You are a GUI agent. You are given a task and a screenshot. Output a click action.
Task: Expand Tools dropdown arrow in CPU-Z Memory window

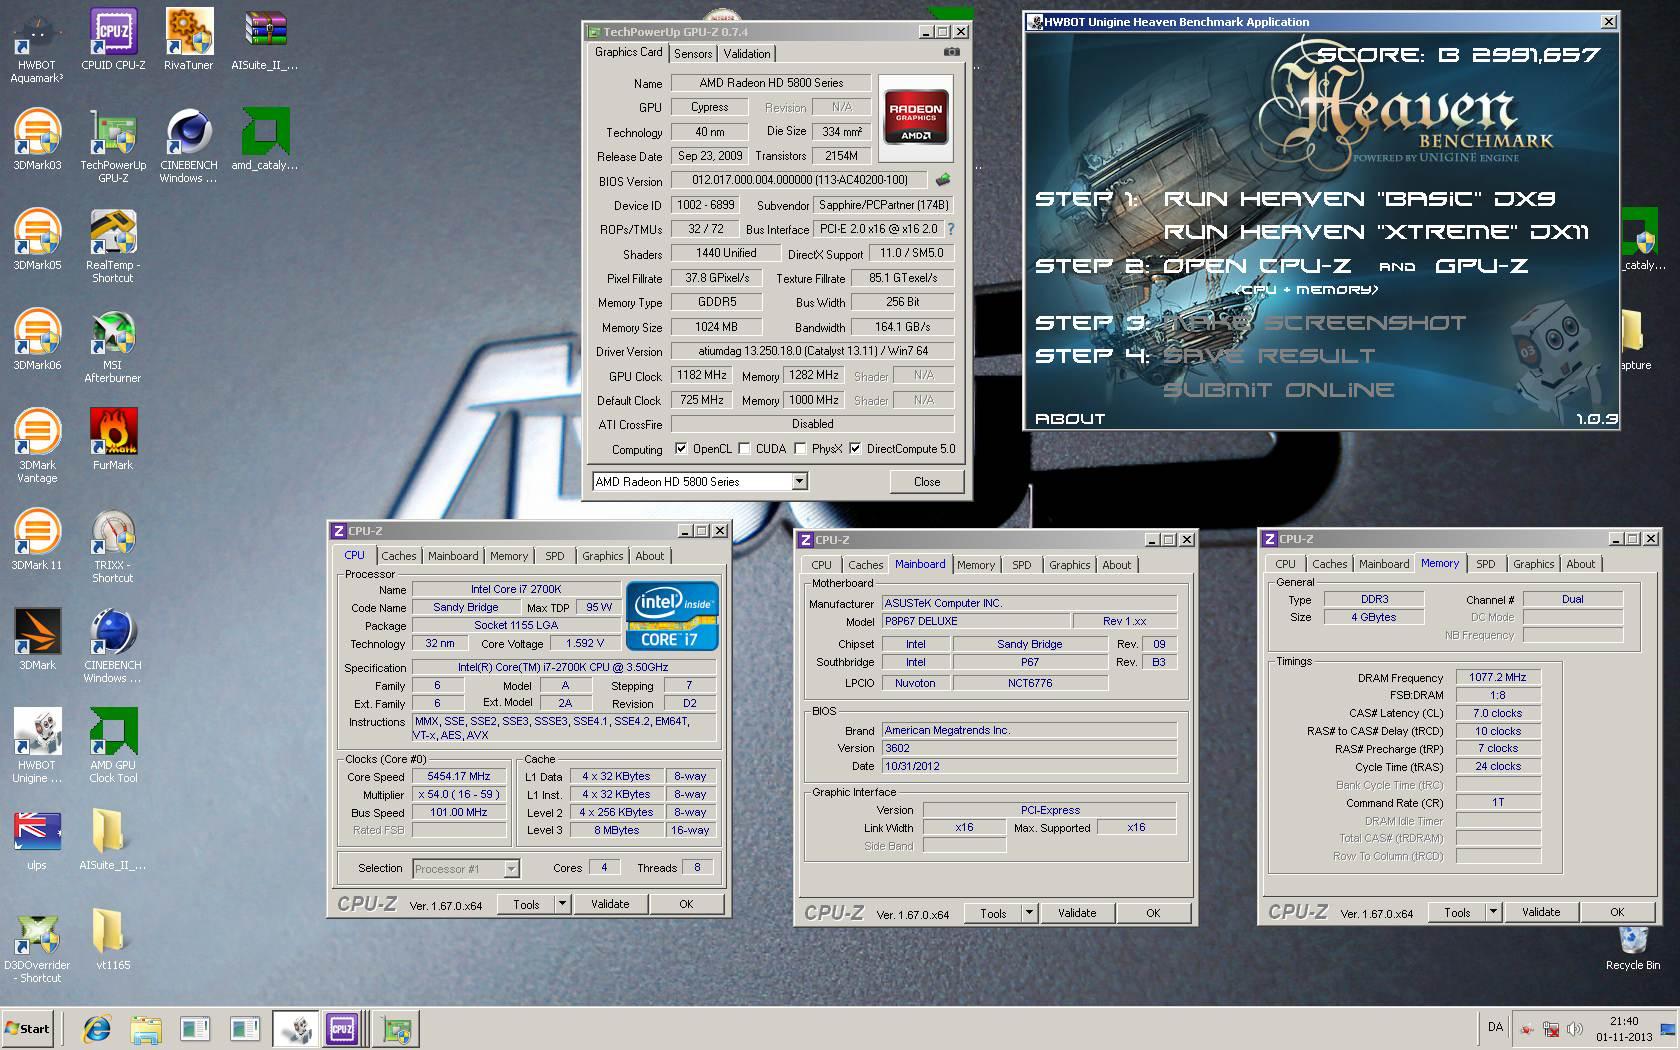click(x=1493, y=912)
